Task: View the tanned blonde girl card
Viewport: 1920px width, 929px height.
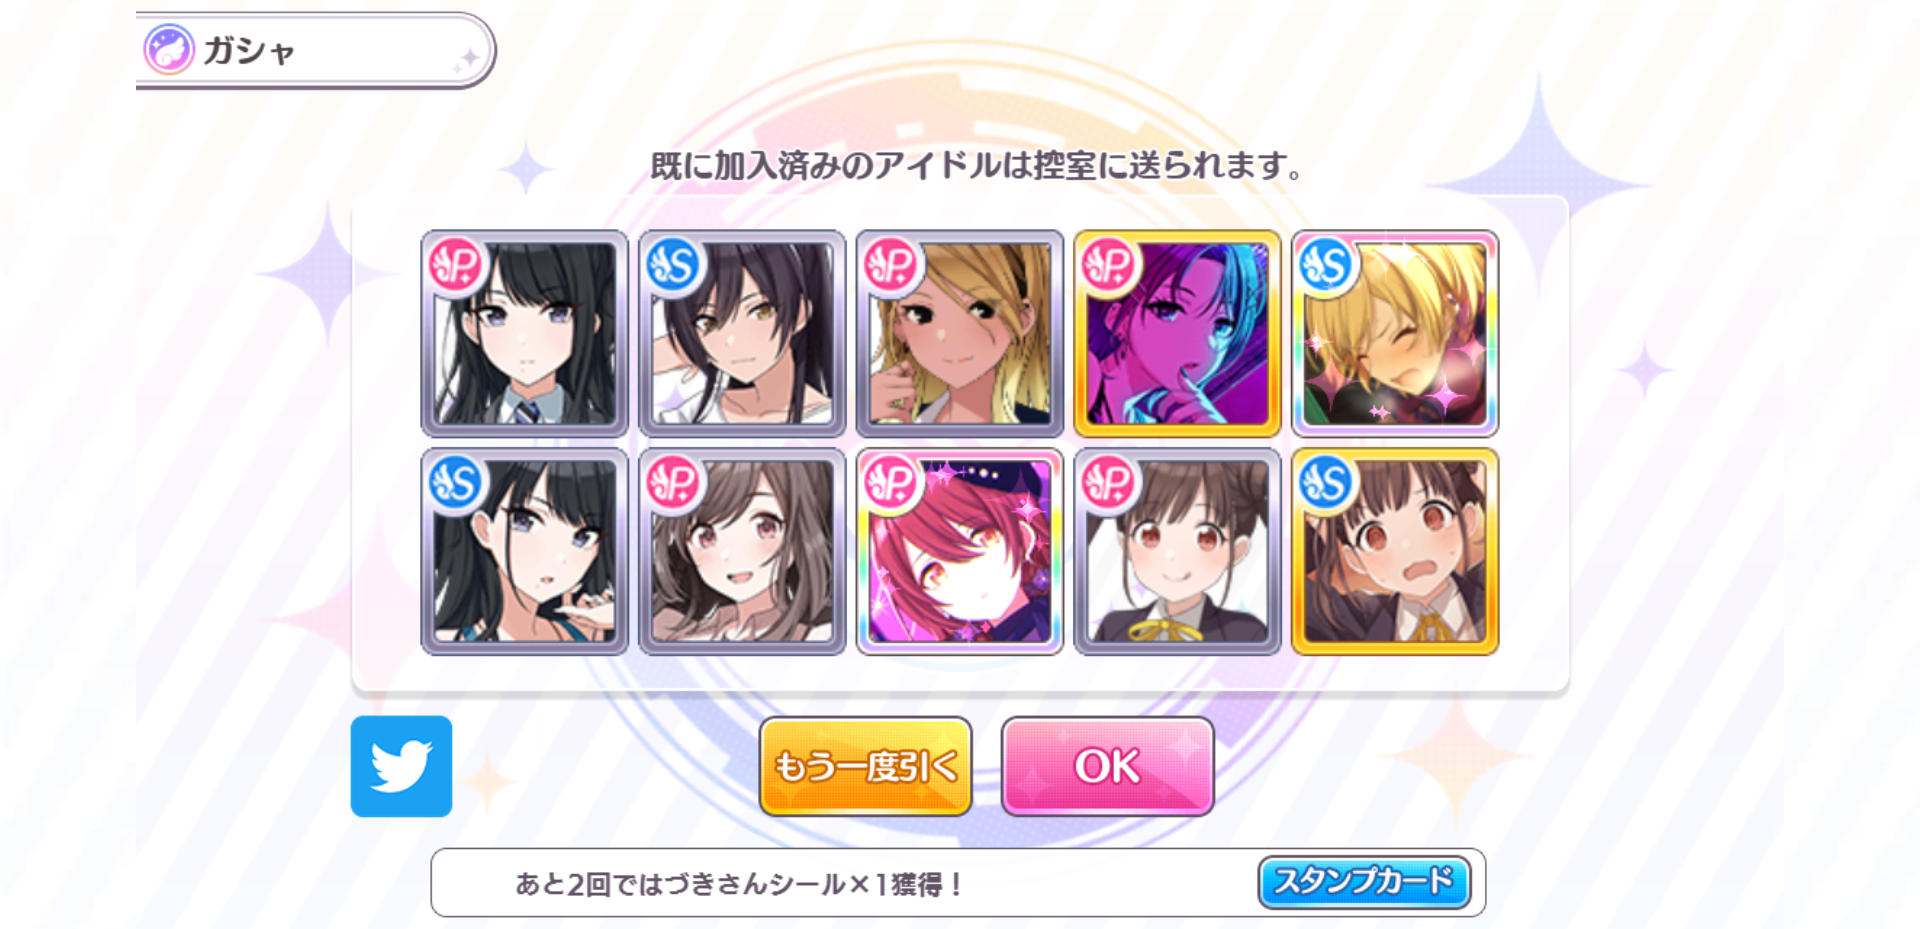Action: point(960,334)
